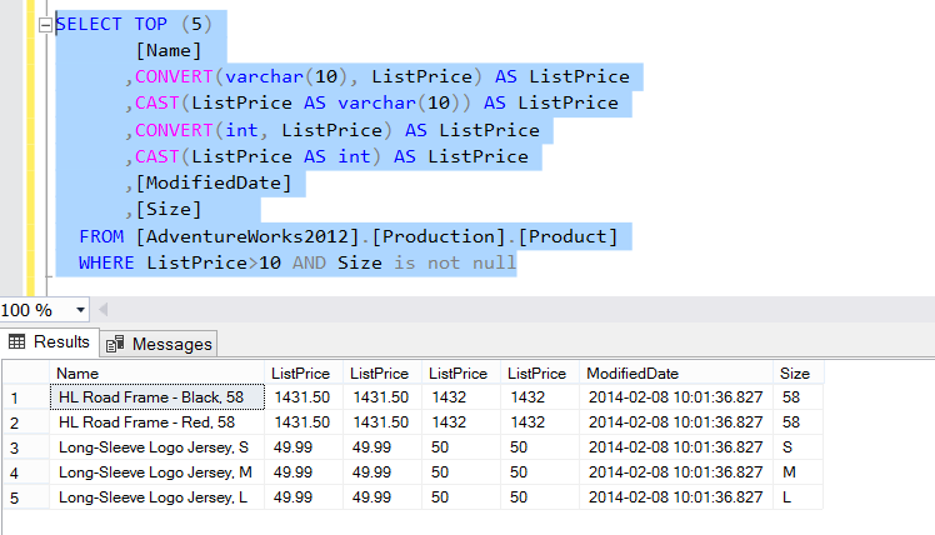Select row header number 3
Screen dimensions: 935x535
[x=26, y=448]
